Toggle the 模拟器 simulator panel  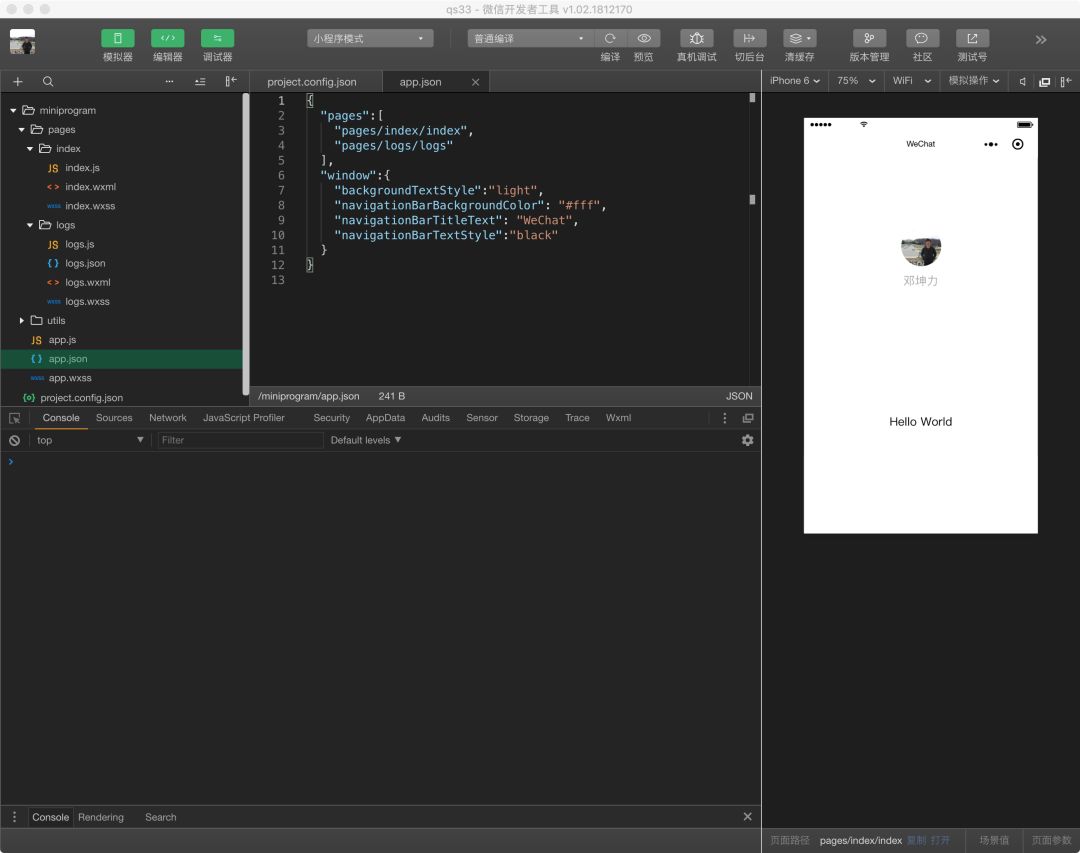118,39
